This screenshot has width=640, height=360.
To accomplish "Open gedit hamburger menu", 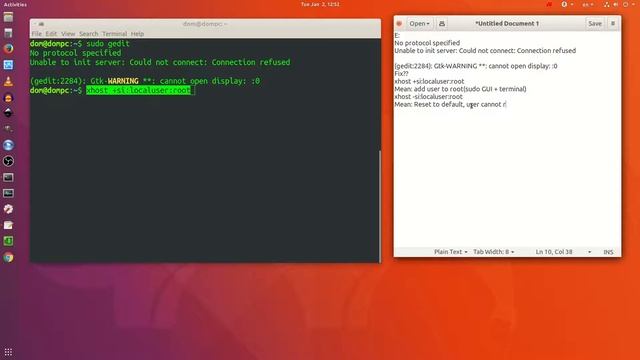I will 613,24.
